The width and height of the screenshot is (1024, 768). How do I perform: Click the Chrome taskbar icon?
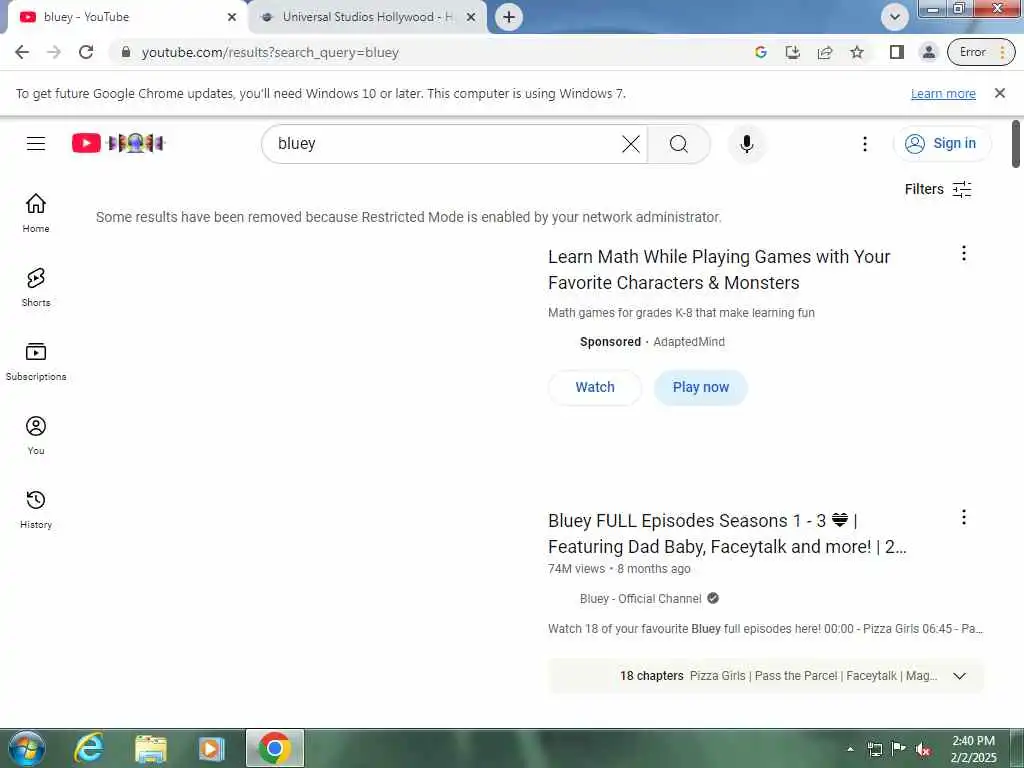coord(275,748)
